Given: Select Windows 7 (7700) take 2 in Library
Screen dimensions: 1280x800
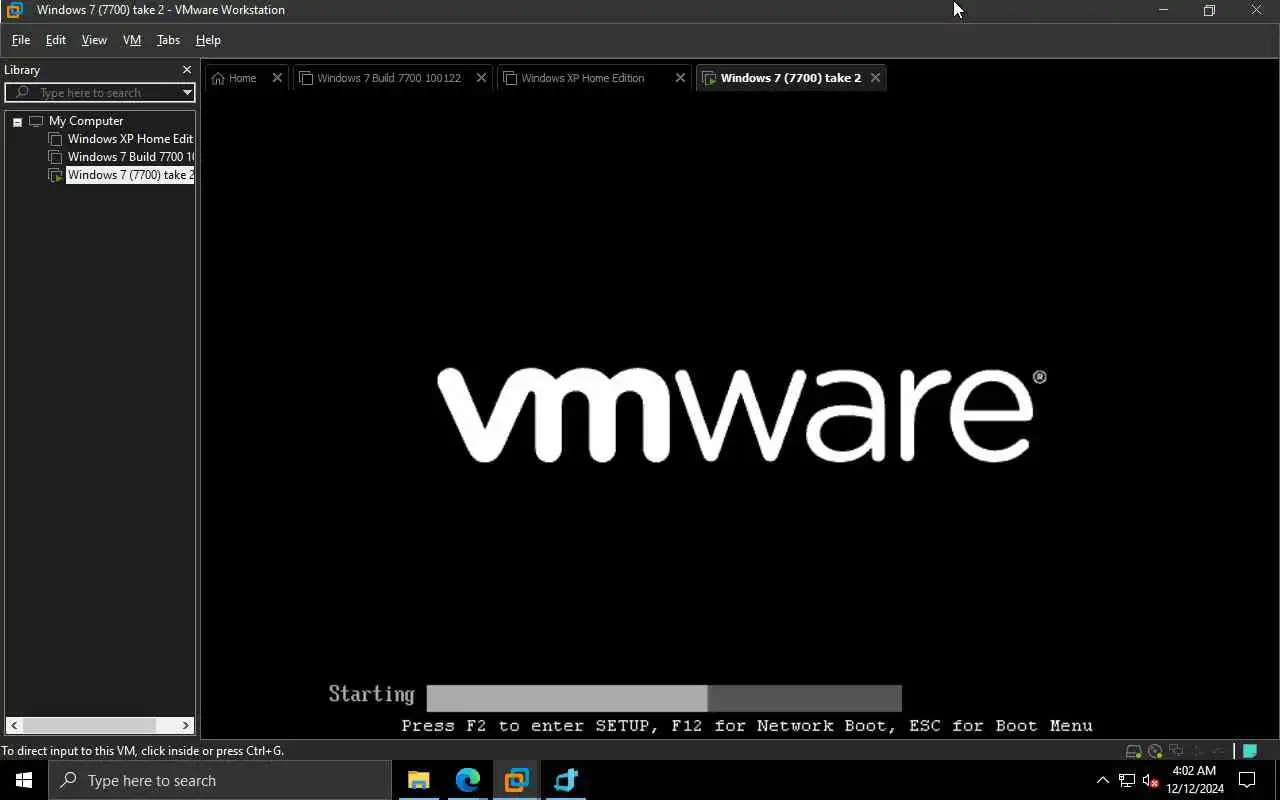Looking at the screenshot, I should click(x=130, y=175).
